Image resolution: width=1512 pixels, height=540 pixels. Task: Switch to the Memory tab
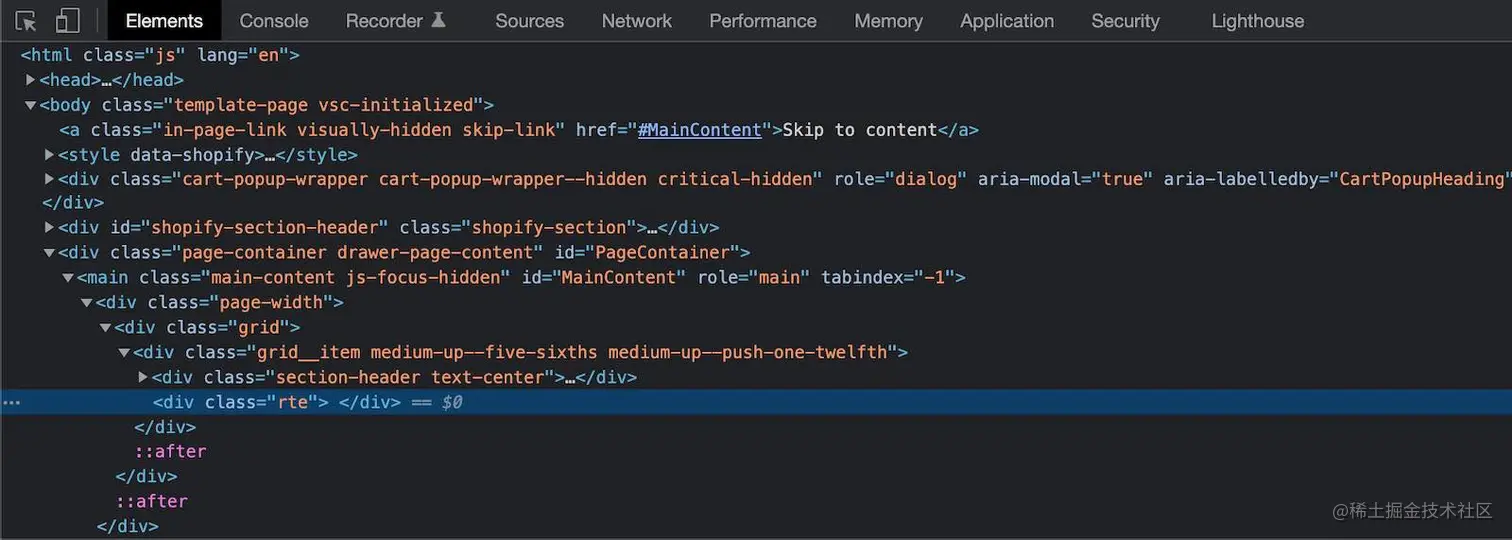click(888, 20)
